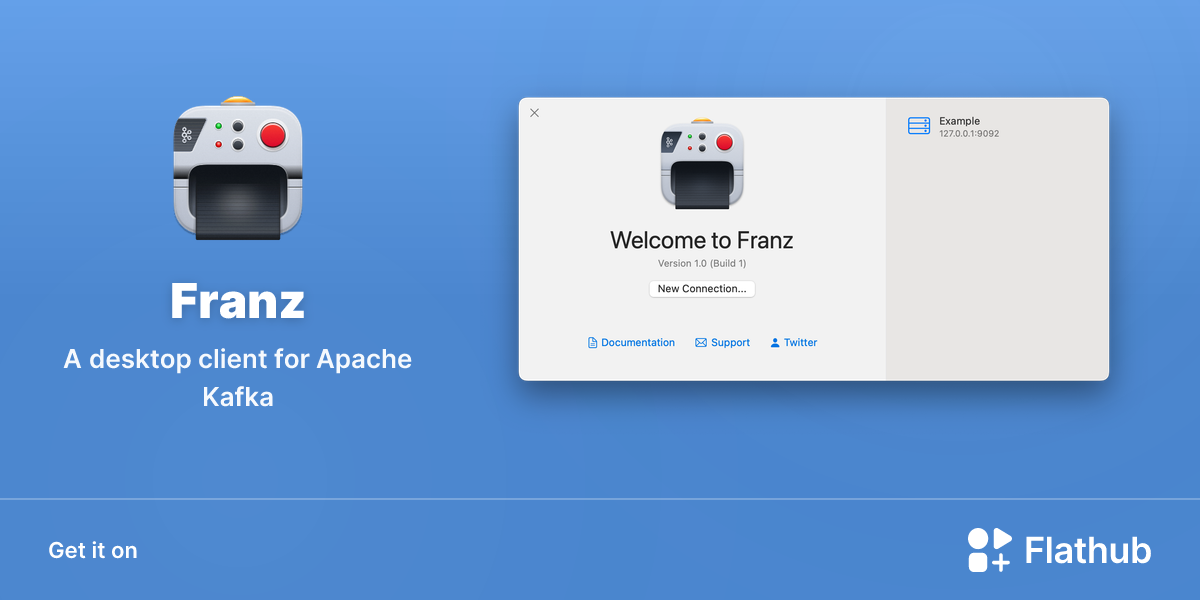Image resolution: width=1200 pixels, height=600 pixels.
Task: Click the 127.0.0.1:9092 address text
Action: 969,133
